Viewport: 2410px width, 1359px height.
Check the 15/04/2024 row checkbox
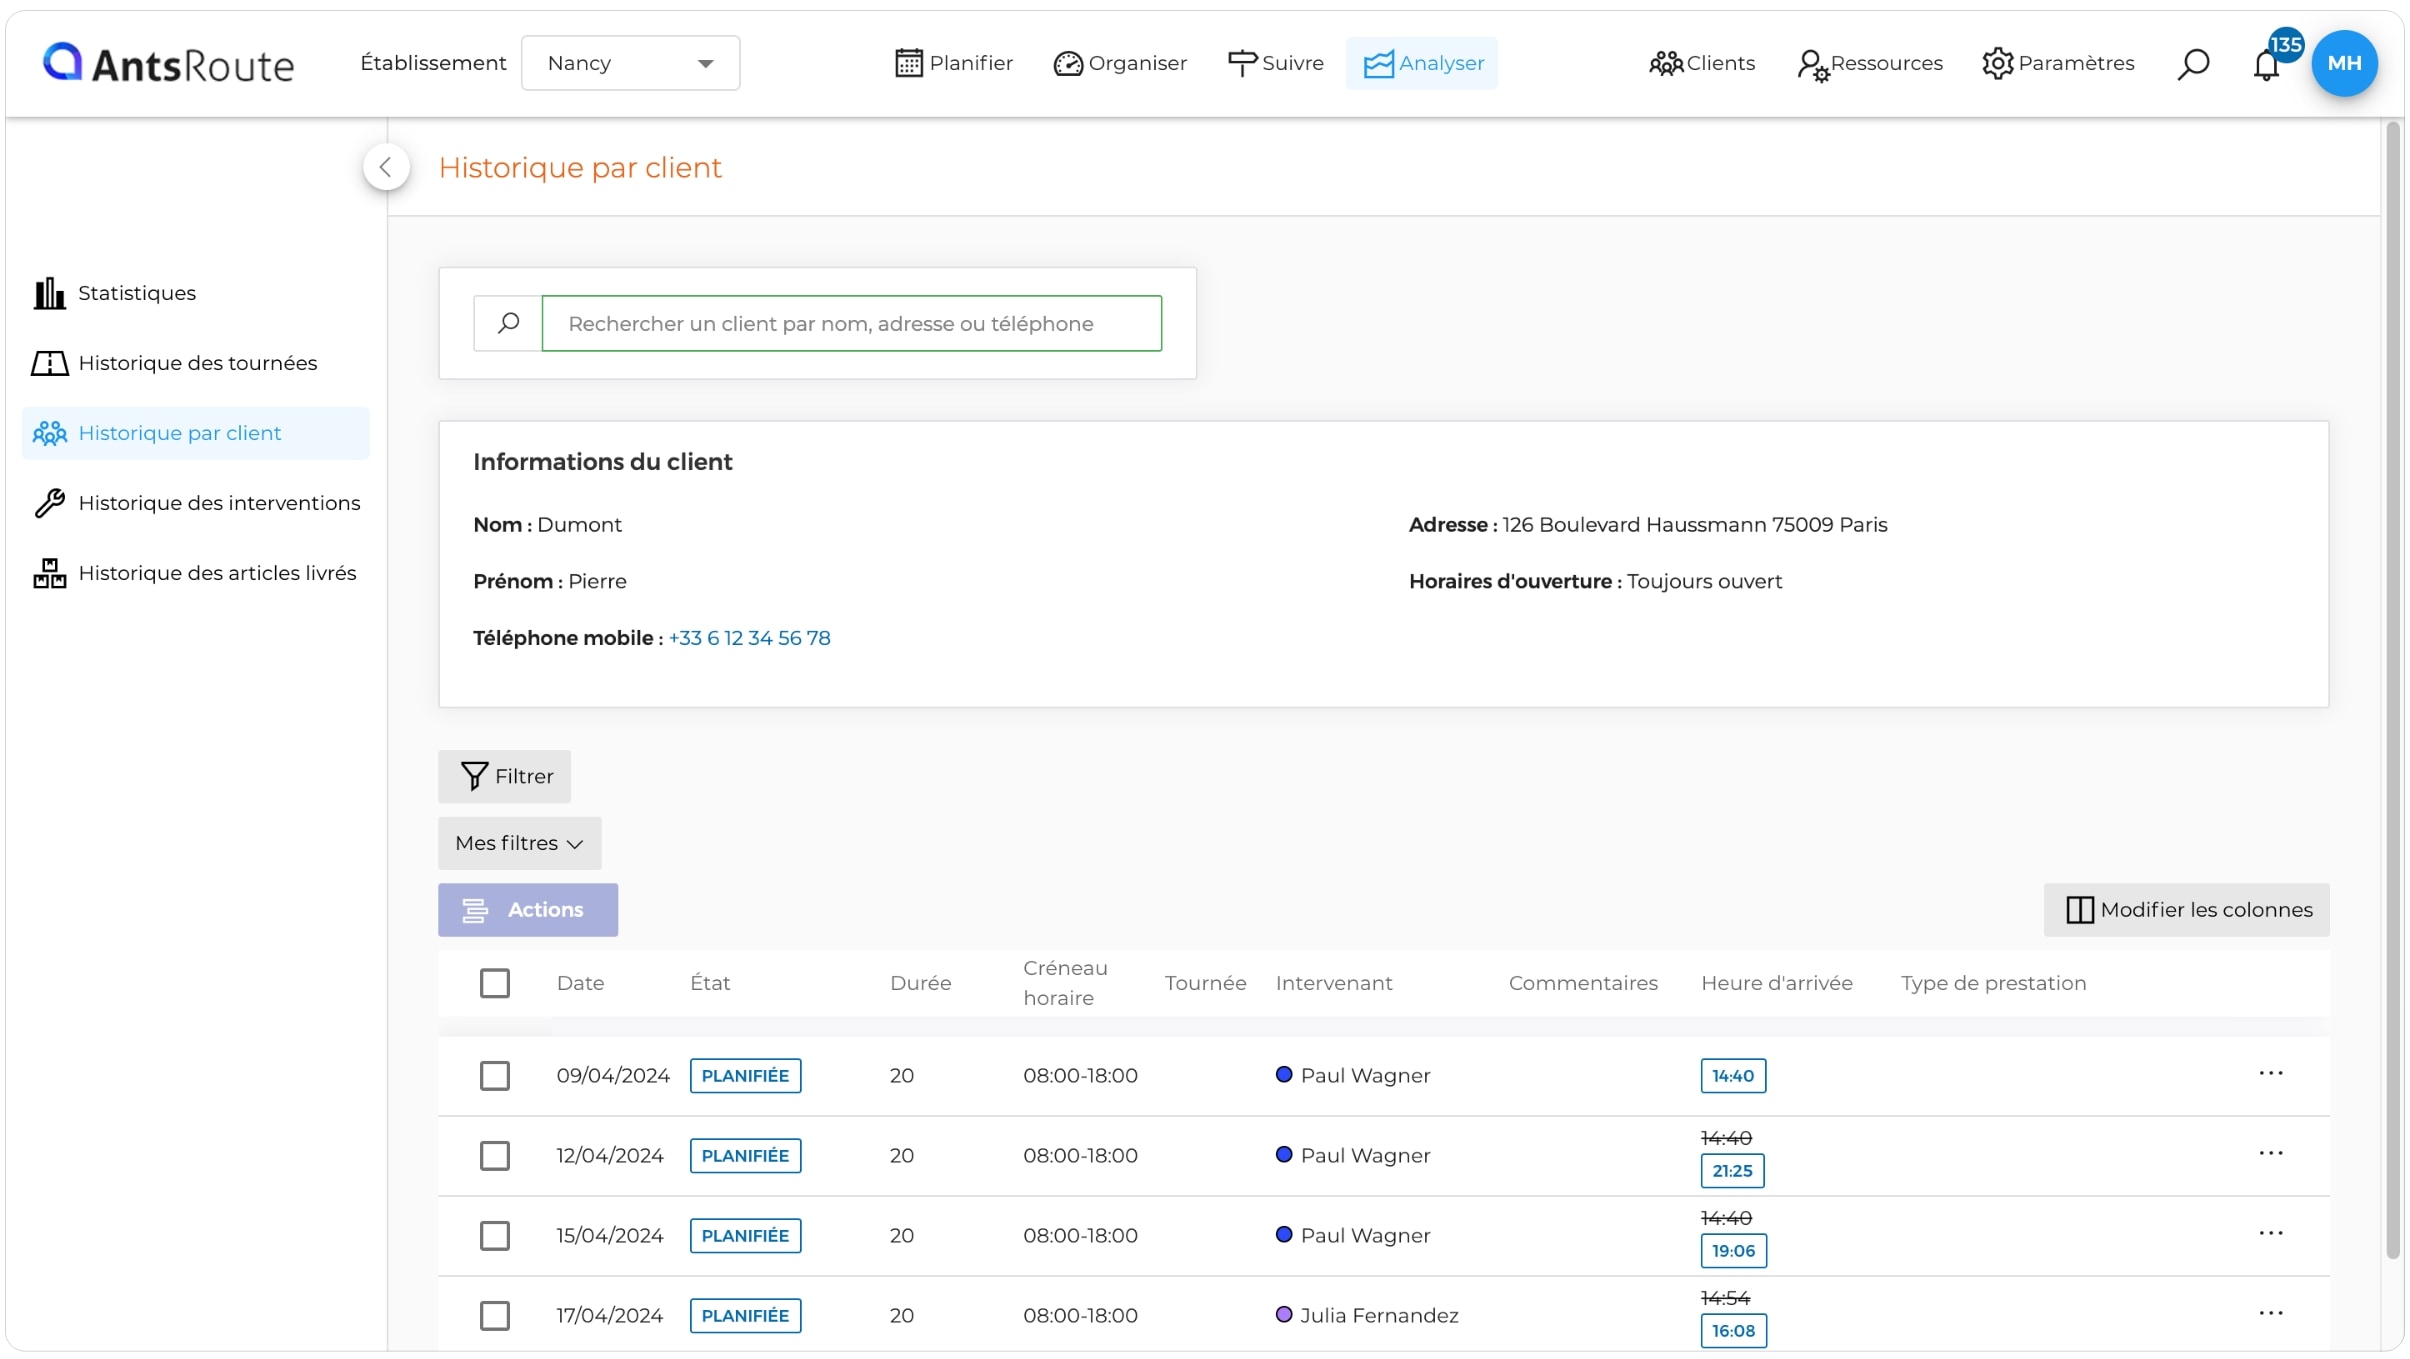click(495, 1236)
